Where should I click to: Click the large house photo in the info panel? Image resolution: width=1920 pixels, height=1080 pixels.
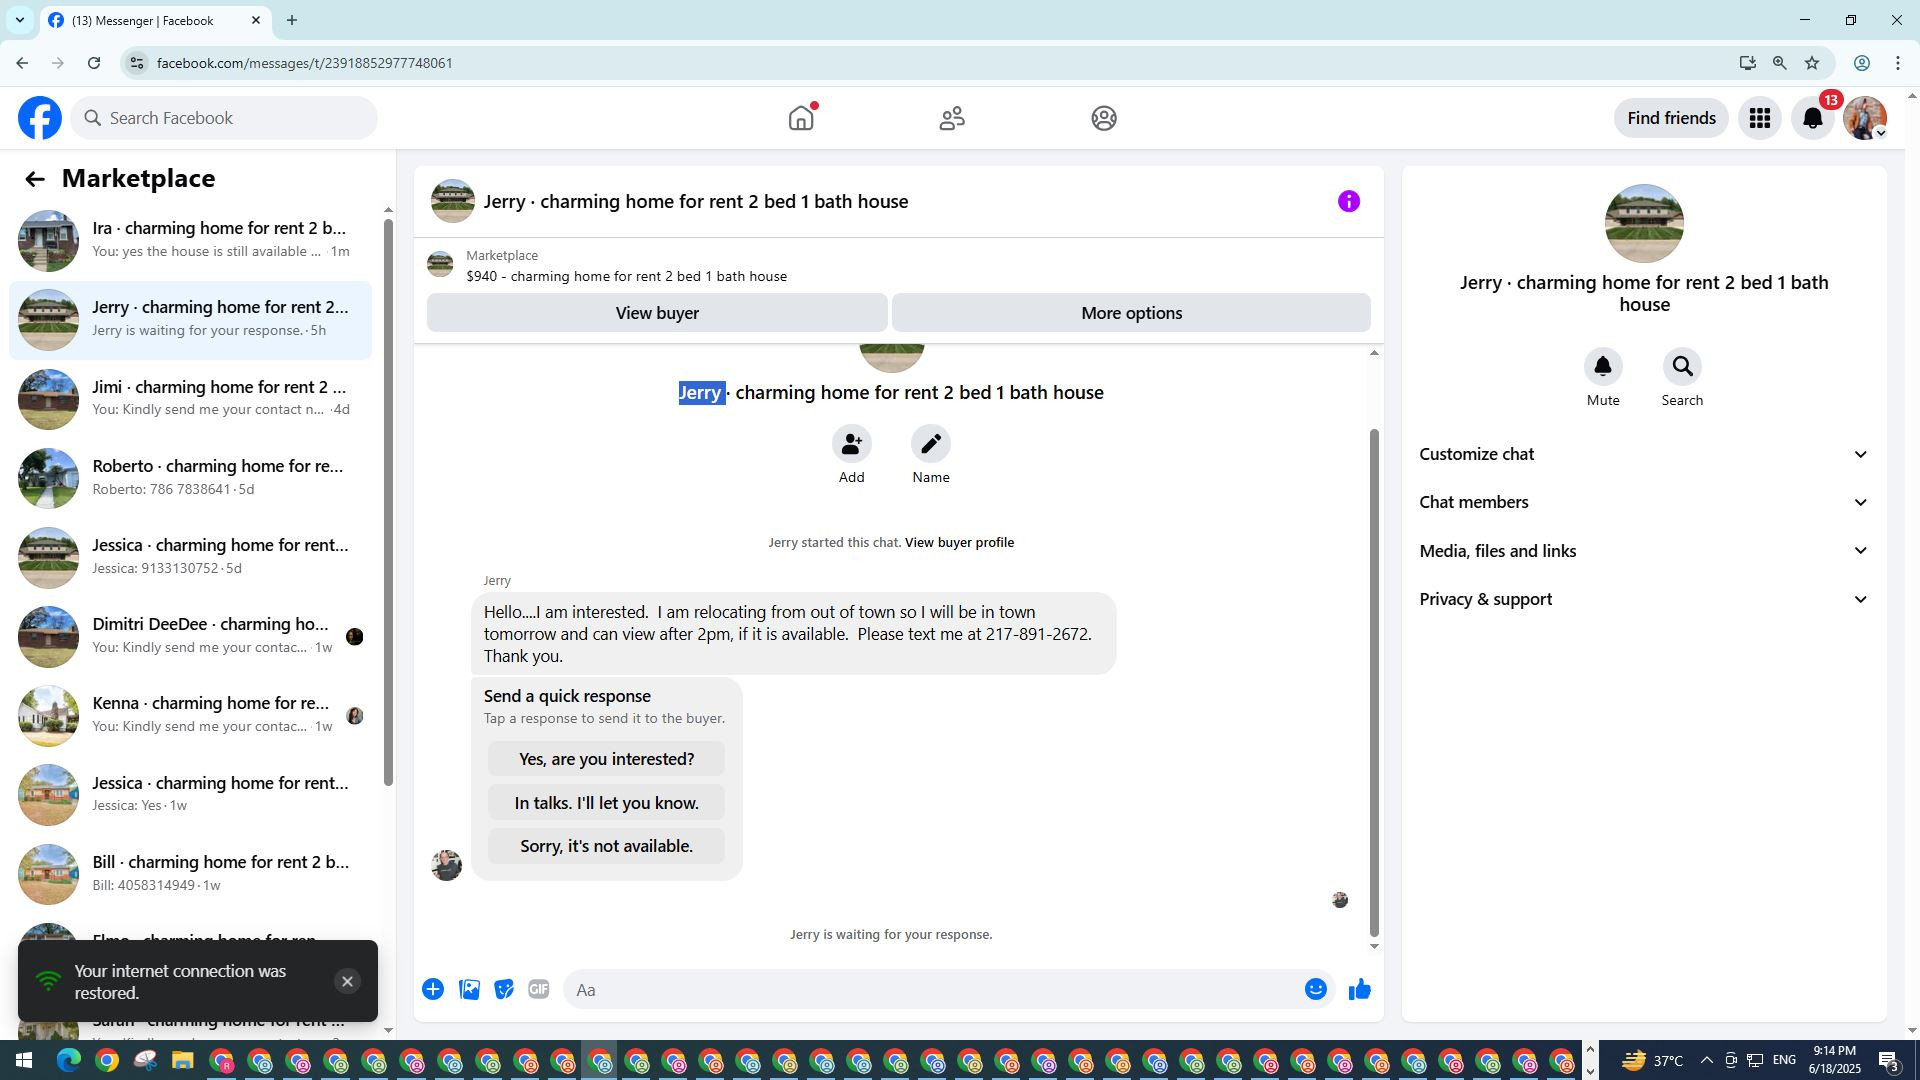click(x=1644, y=224)
